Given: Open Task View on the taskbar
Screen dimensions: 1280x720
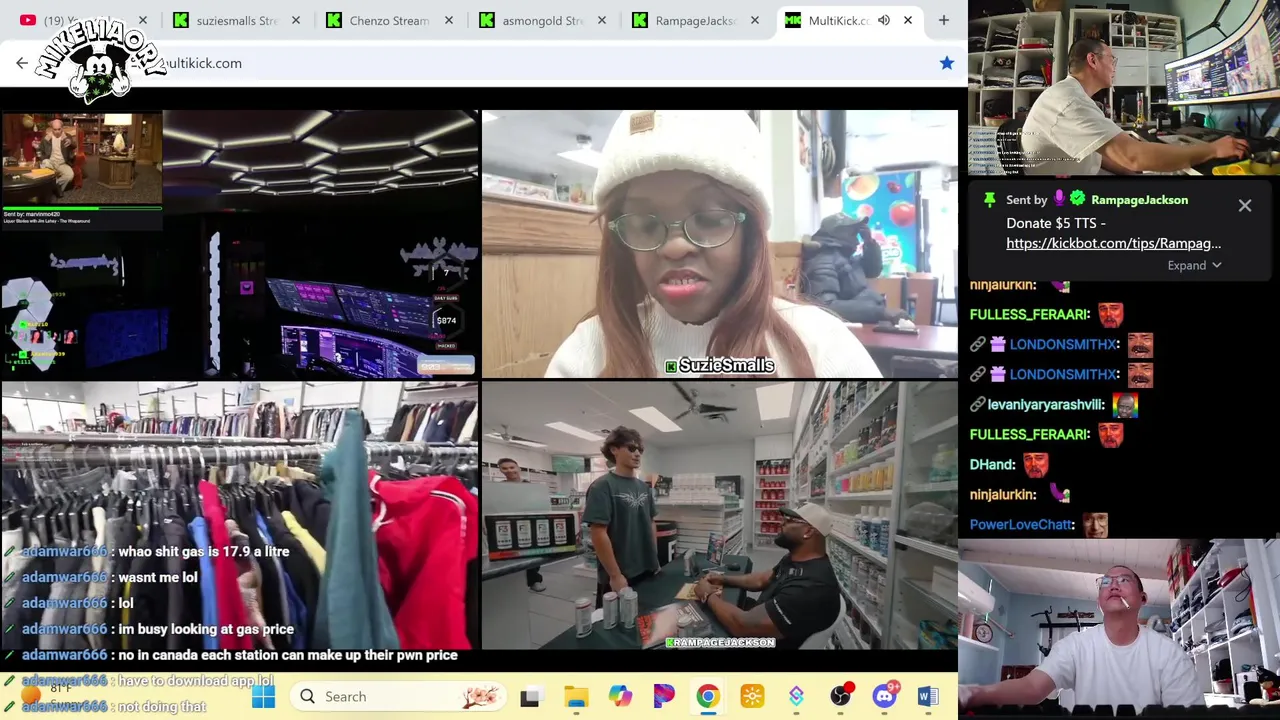Looking at the screenshot, I should coord(530,696).
